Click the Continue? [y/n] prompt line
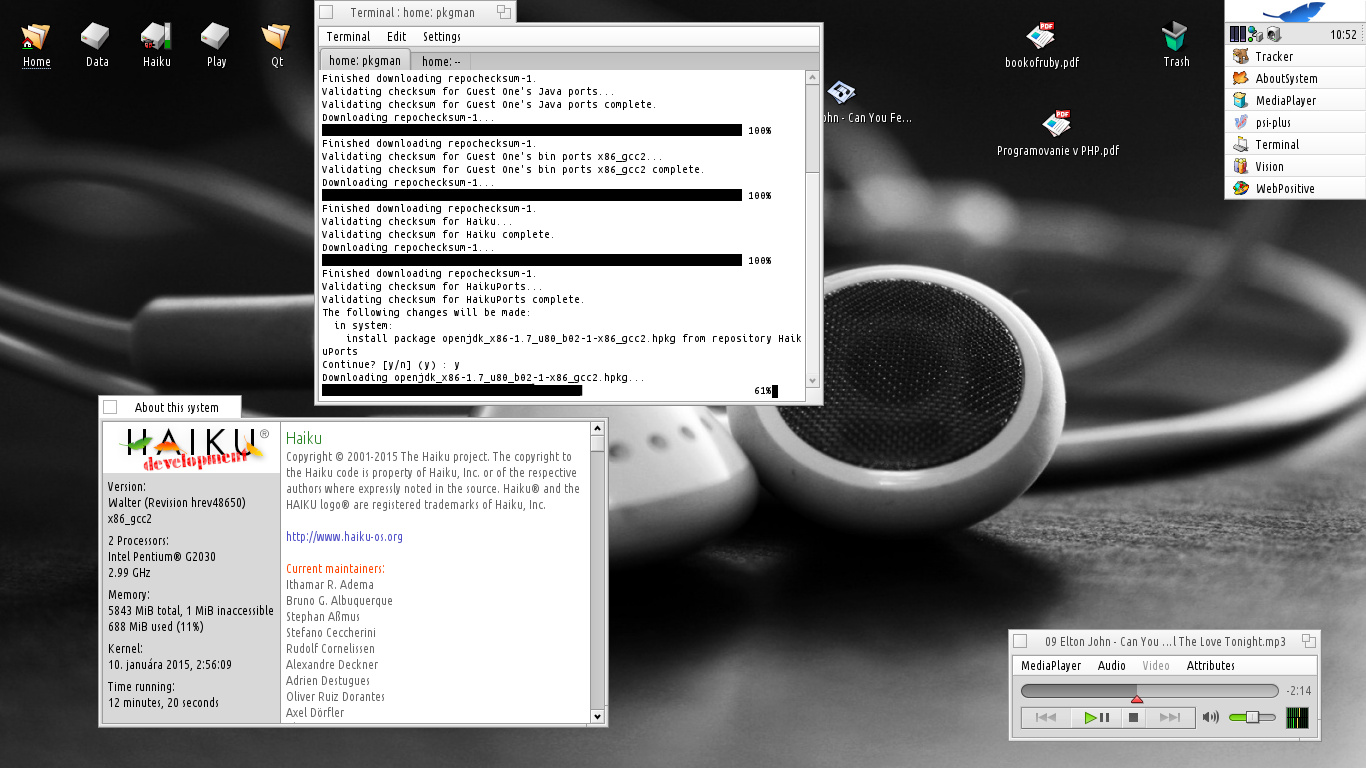This screenshot has height=768, width=1366. 391,365
